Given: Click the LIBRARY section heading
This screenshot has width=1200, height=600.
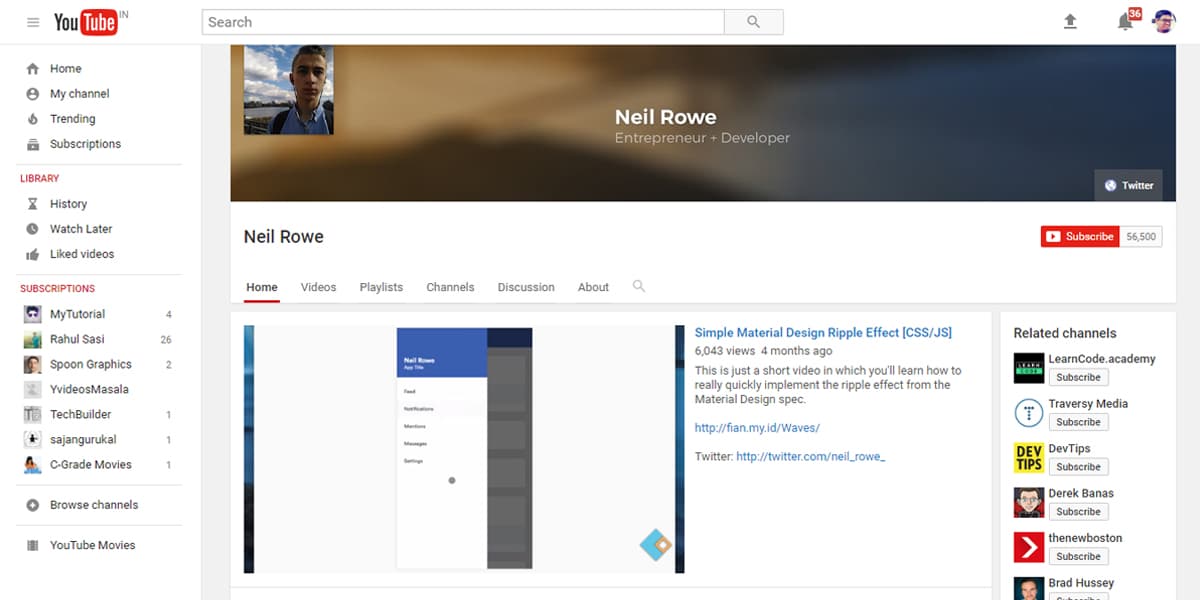Looking at the screenshot, I should 40,179.
